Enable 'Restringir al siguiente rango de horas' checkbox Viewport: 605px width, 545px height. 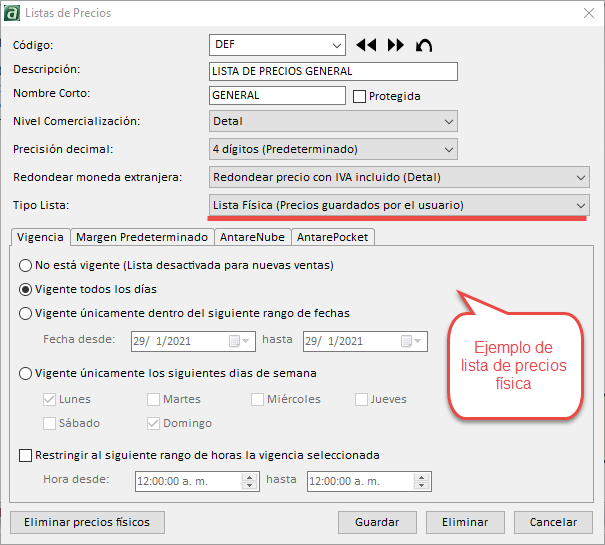[26, 456]
